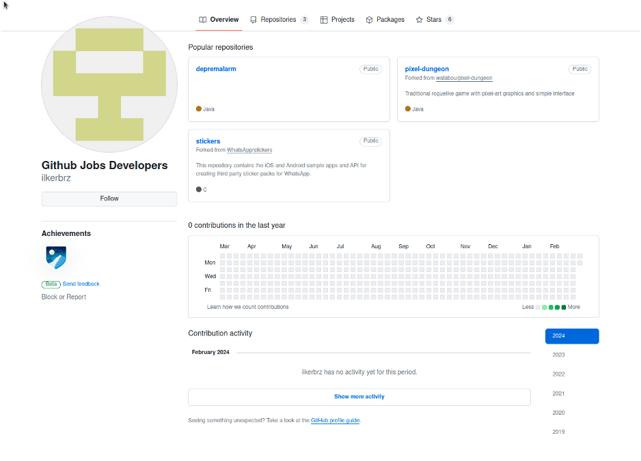Click Public badge on depremalarm card

(371, 69)
